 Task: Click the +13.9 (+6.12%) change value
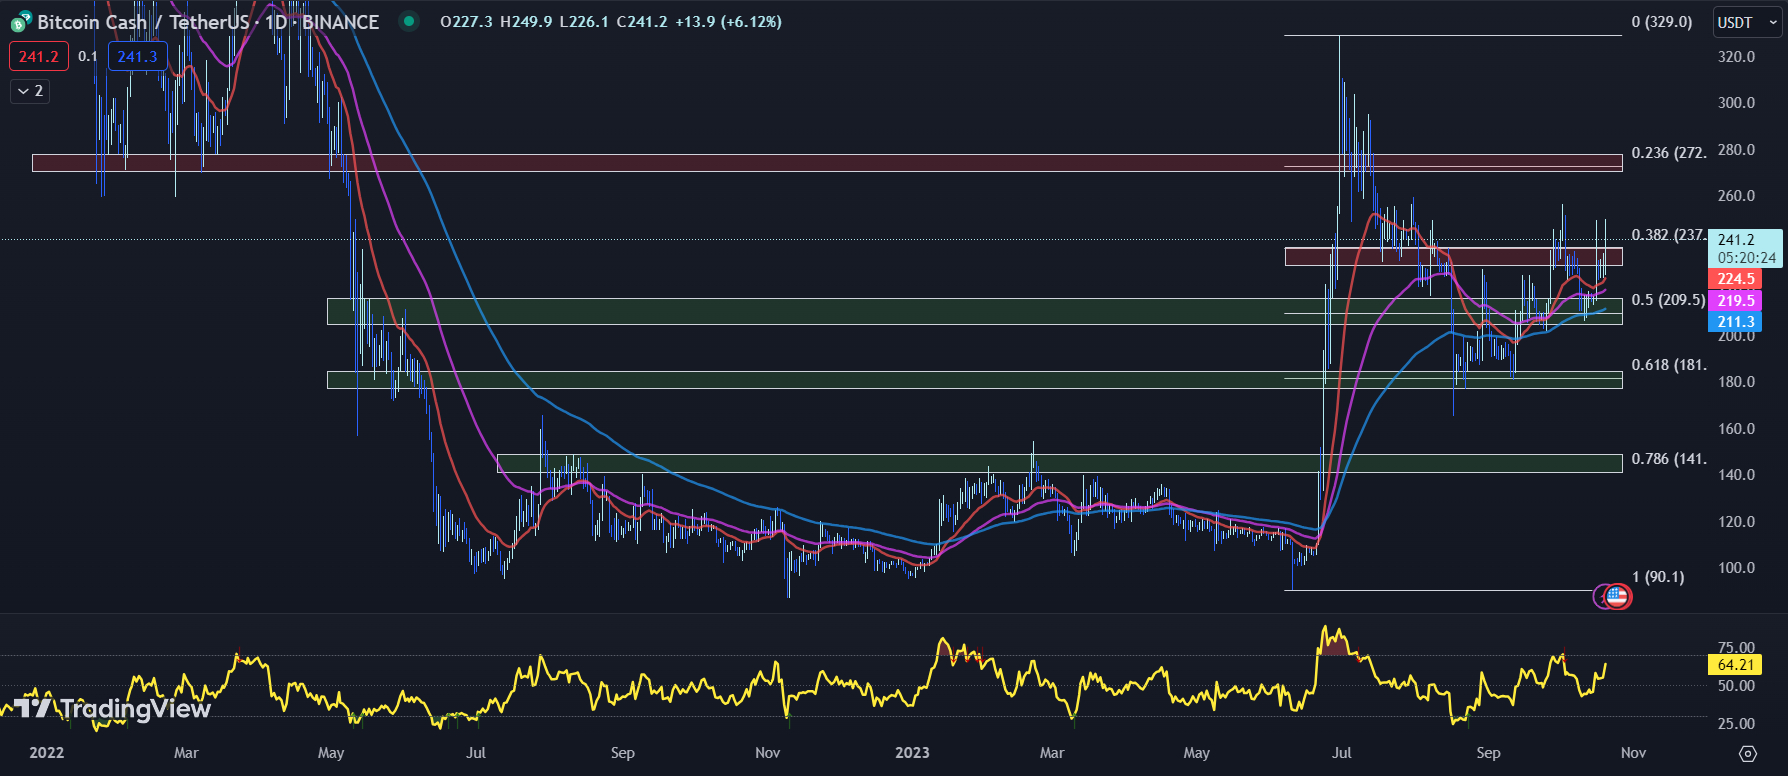pyautogui.click(x=729, y=22)
